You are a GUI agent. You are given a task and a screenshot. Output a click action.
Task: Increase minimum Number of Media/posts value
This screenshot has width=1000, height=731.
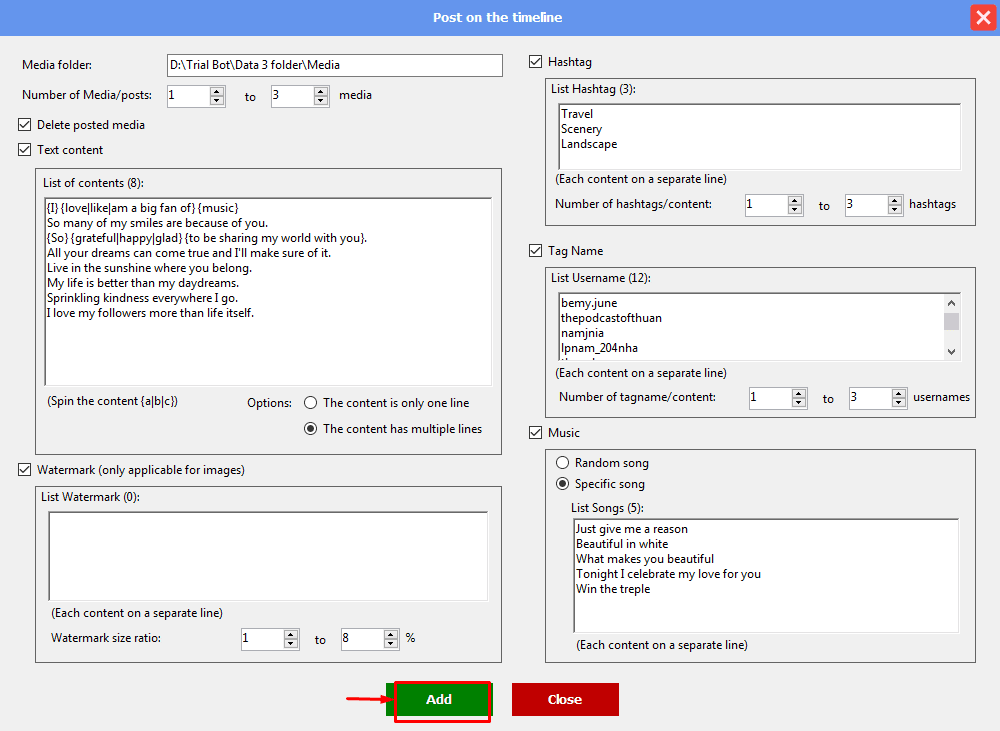point(217,91)
